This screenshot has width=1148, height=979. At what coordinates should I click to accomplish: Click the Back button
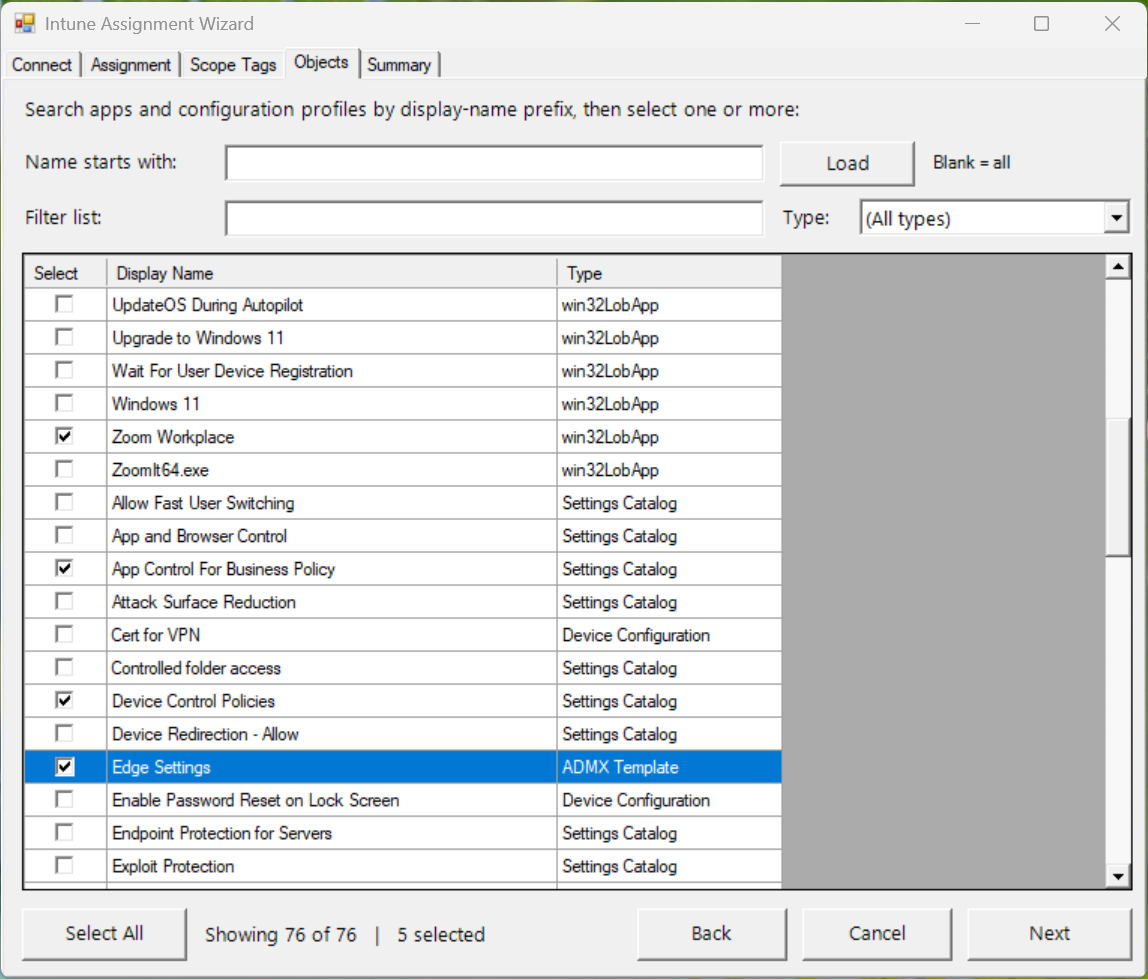point(712,934)
